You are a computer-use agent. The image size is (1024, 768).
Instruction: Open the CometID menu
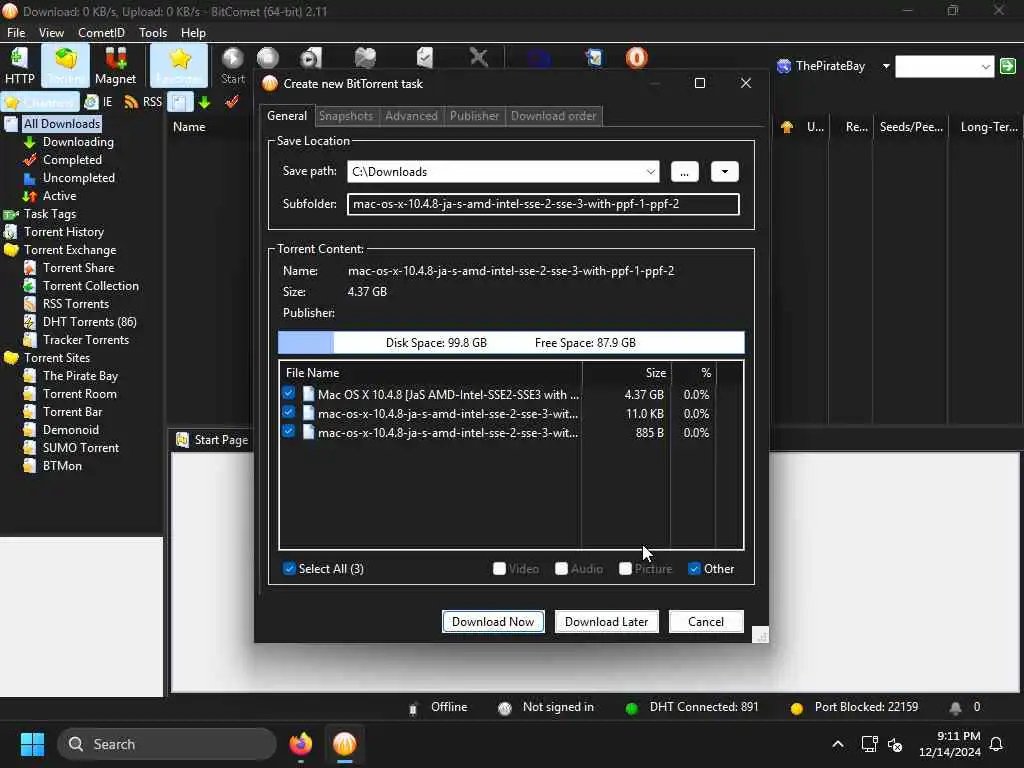101,33
